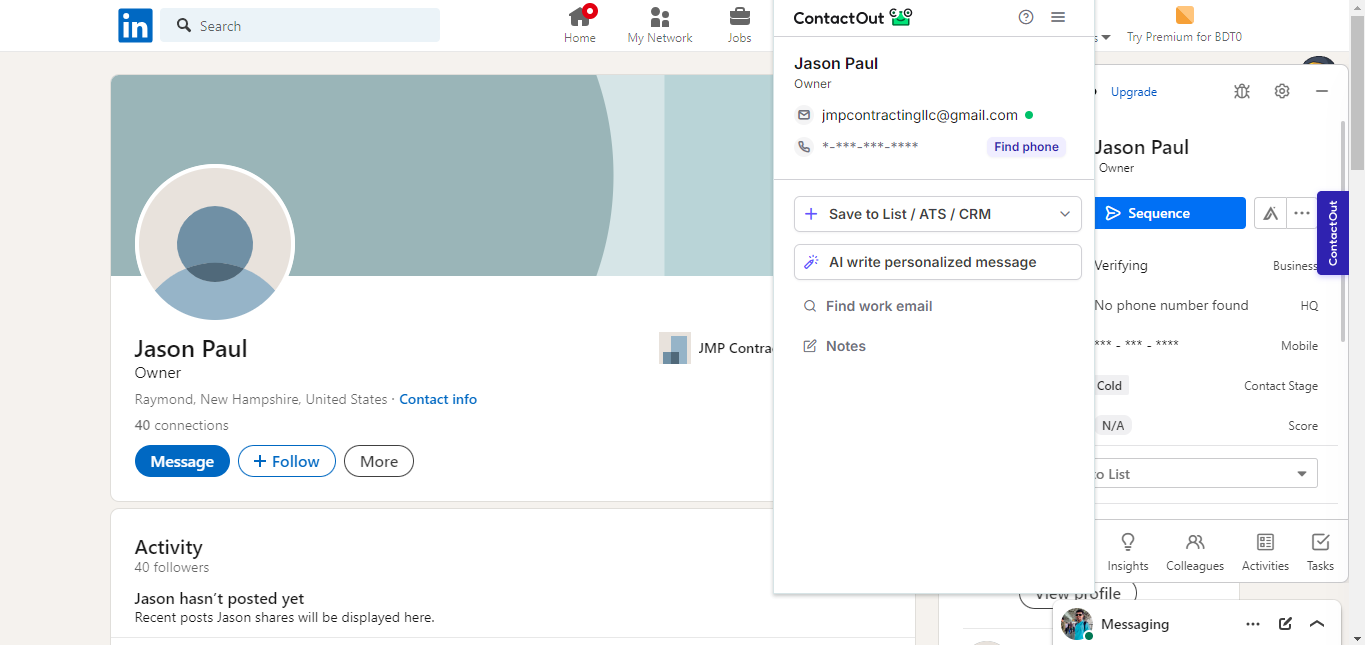
Task: Click the View profile button
Action: 1078,595
